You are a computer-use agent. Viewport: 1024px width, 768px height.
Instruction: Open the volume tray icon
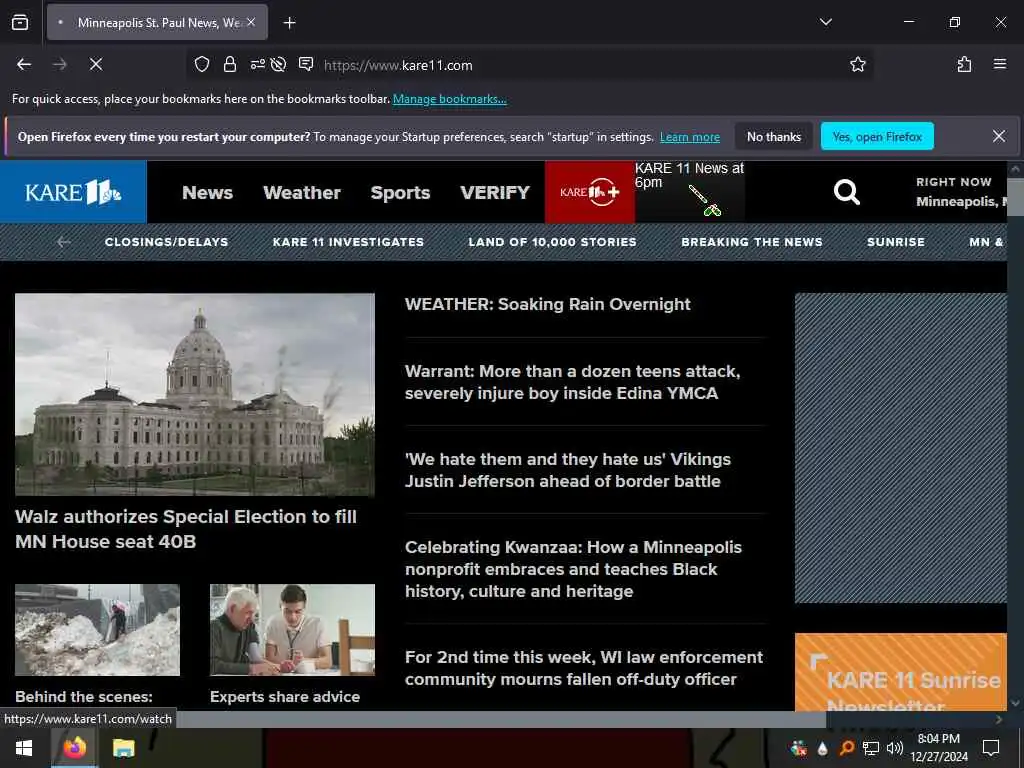[895, 748]
